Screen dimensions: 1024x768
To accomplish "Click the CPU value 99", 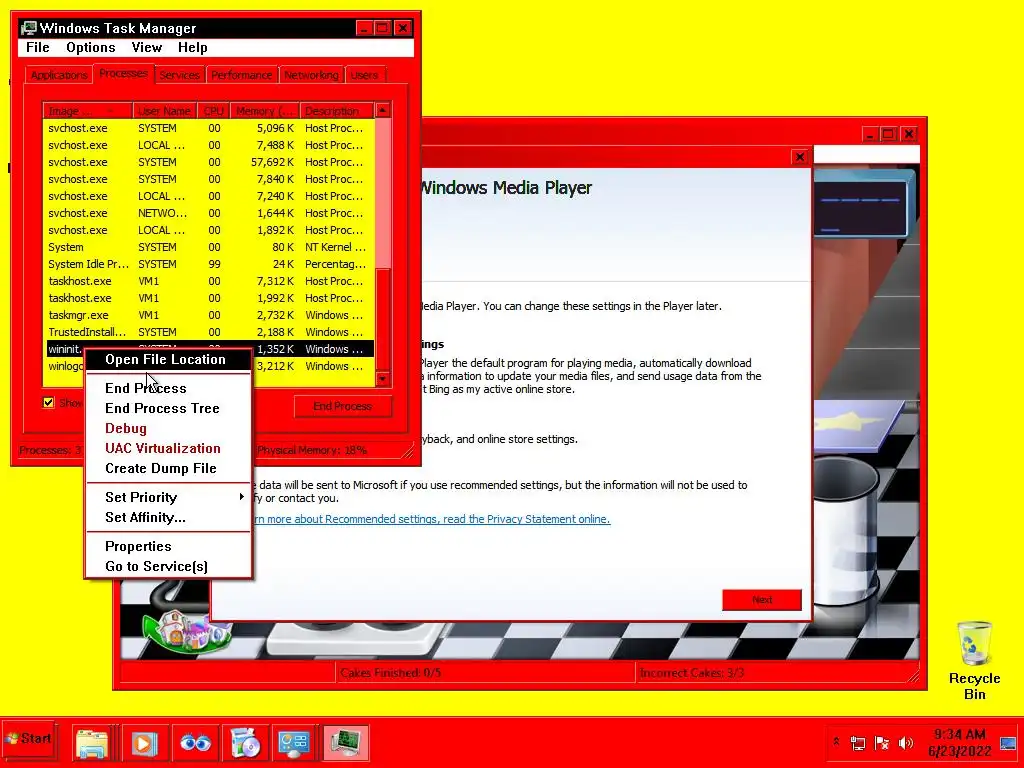I will [214, 264].
